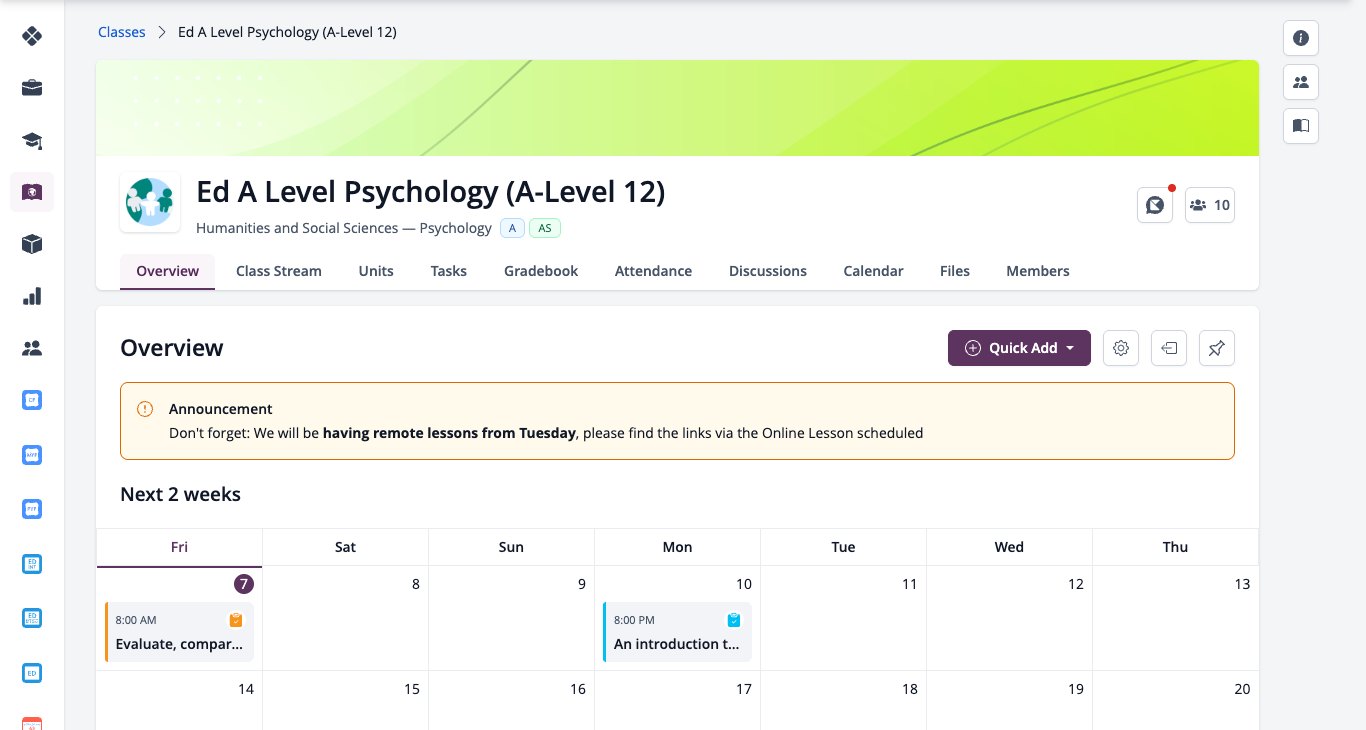Click the collapse panel icon beside gear

point(1169,348)
